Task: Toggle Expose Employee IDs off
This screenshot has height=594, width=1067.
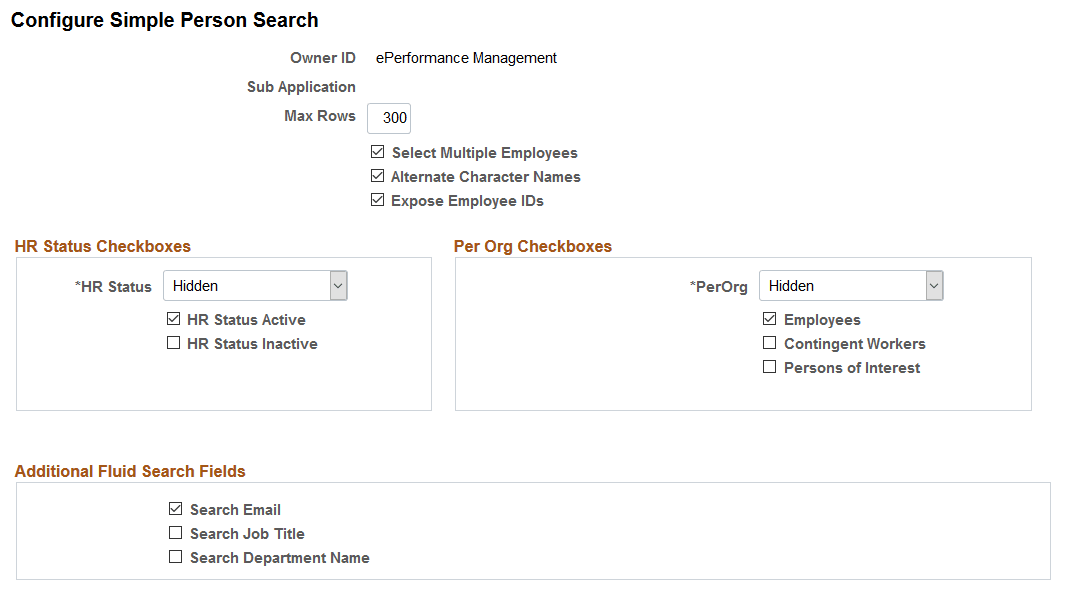Action: pos(378,199)
